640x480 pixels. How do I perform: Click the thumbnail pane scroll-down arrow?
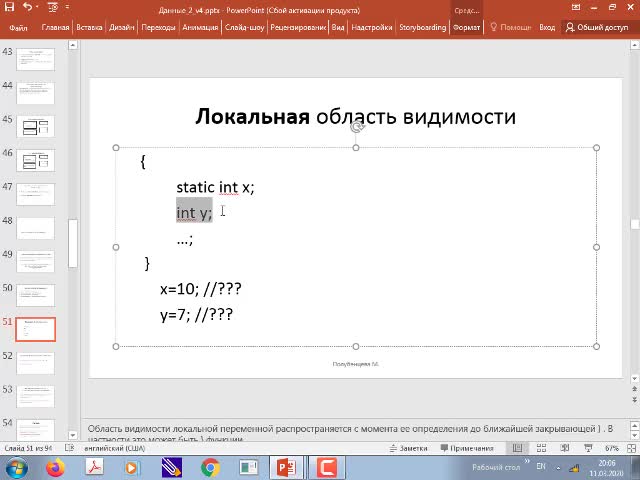point(73,435)
